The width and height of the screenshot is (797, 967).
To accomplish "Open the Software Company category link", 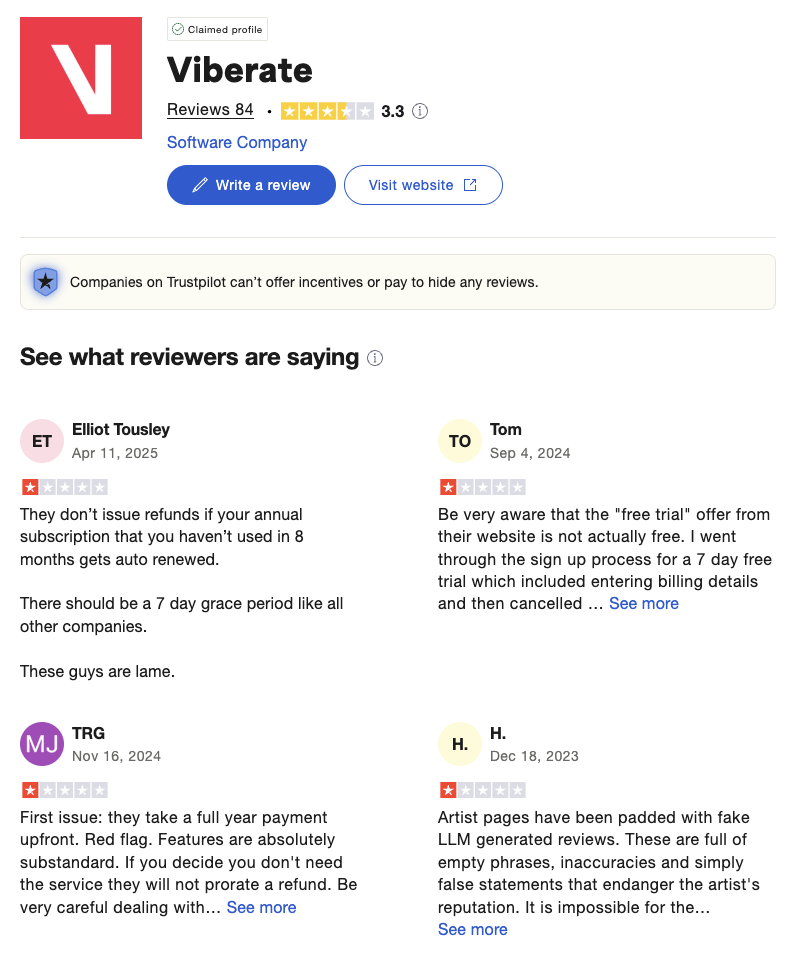I will [x=237, y=142].
